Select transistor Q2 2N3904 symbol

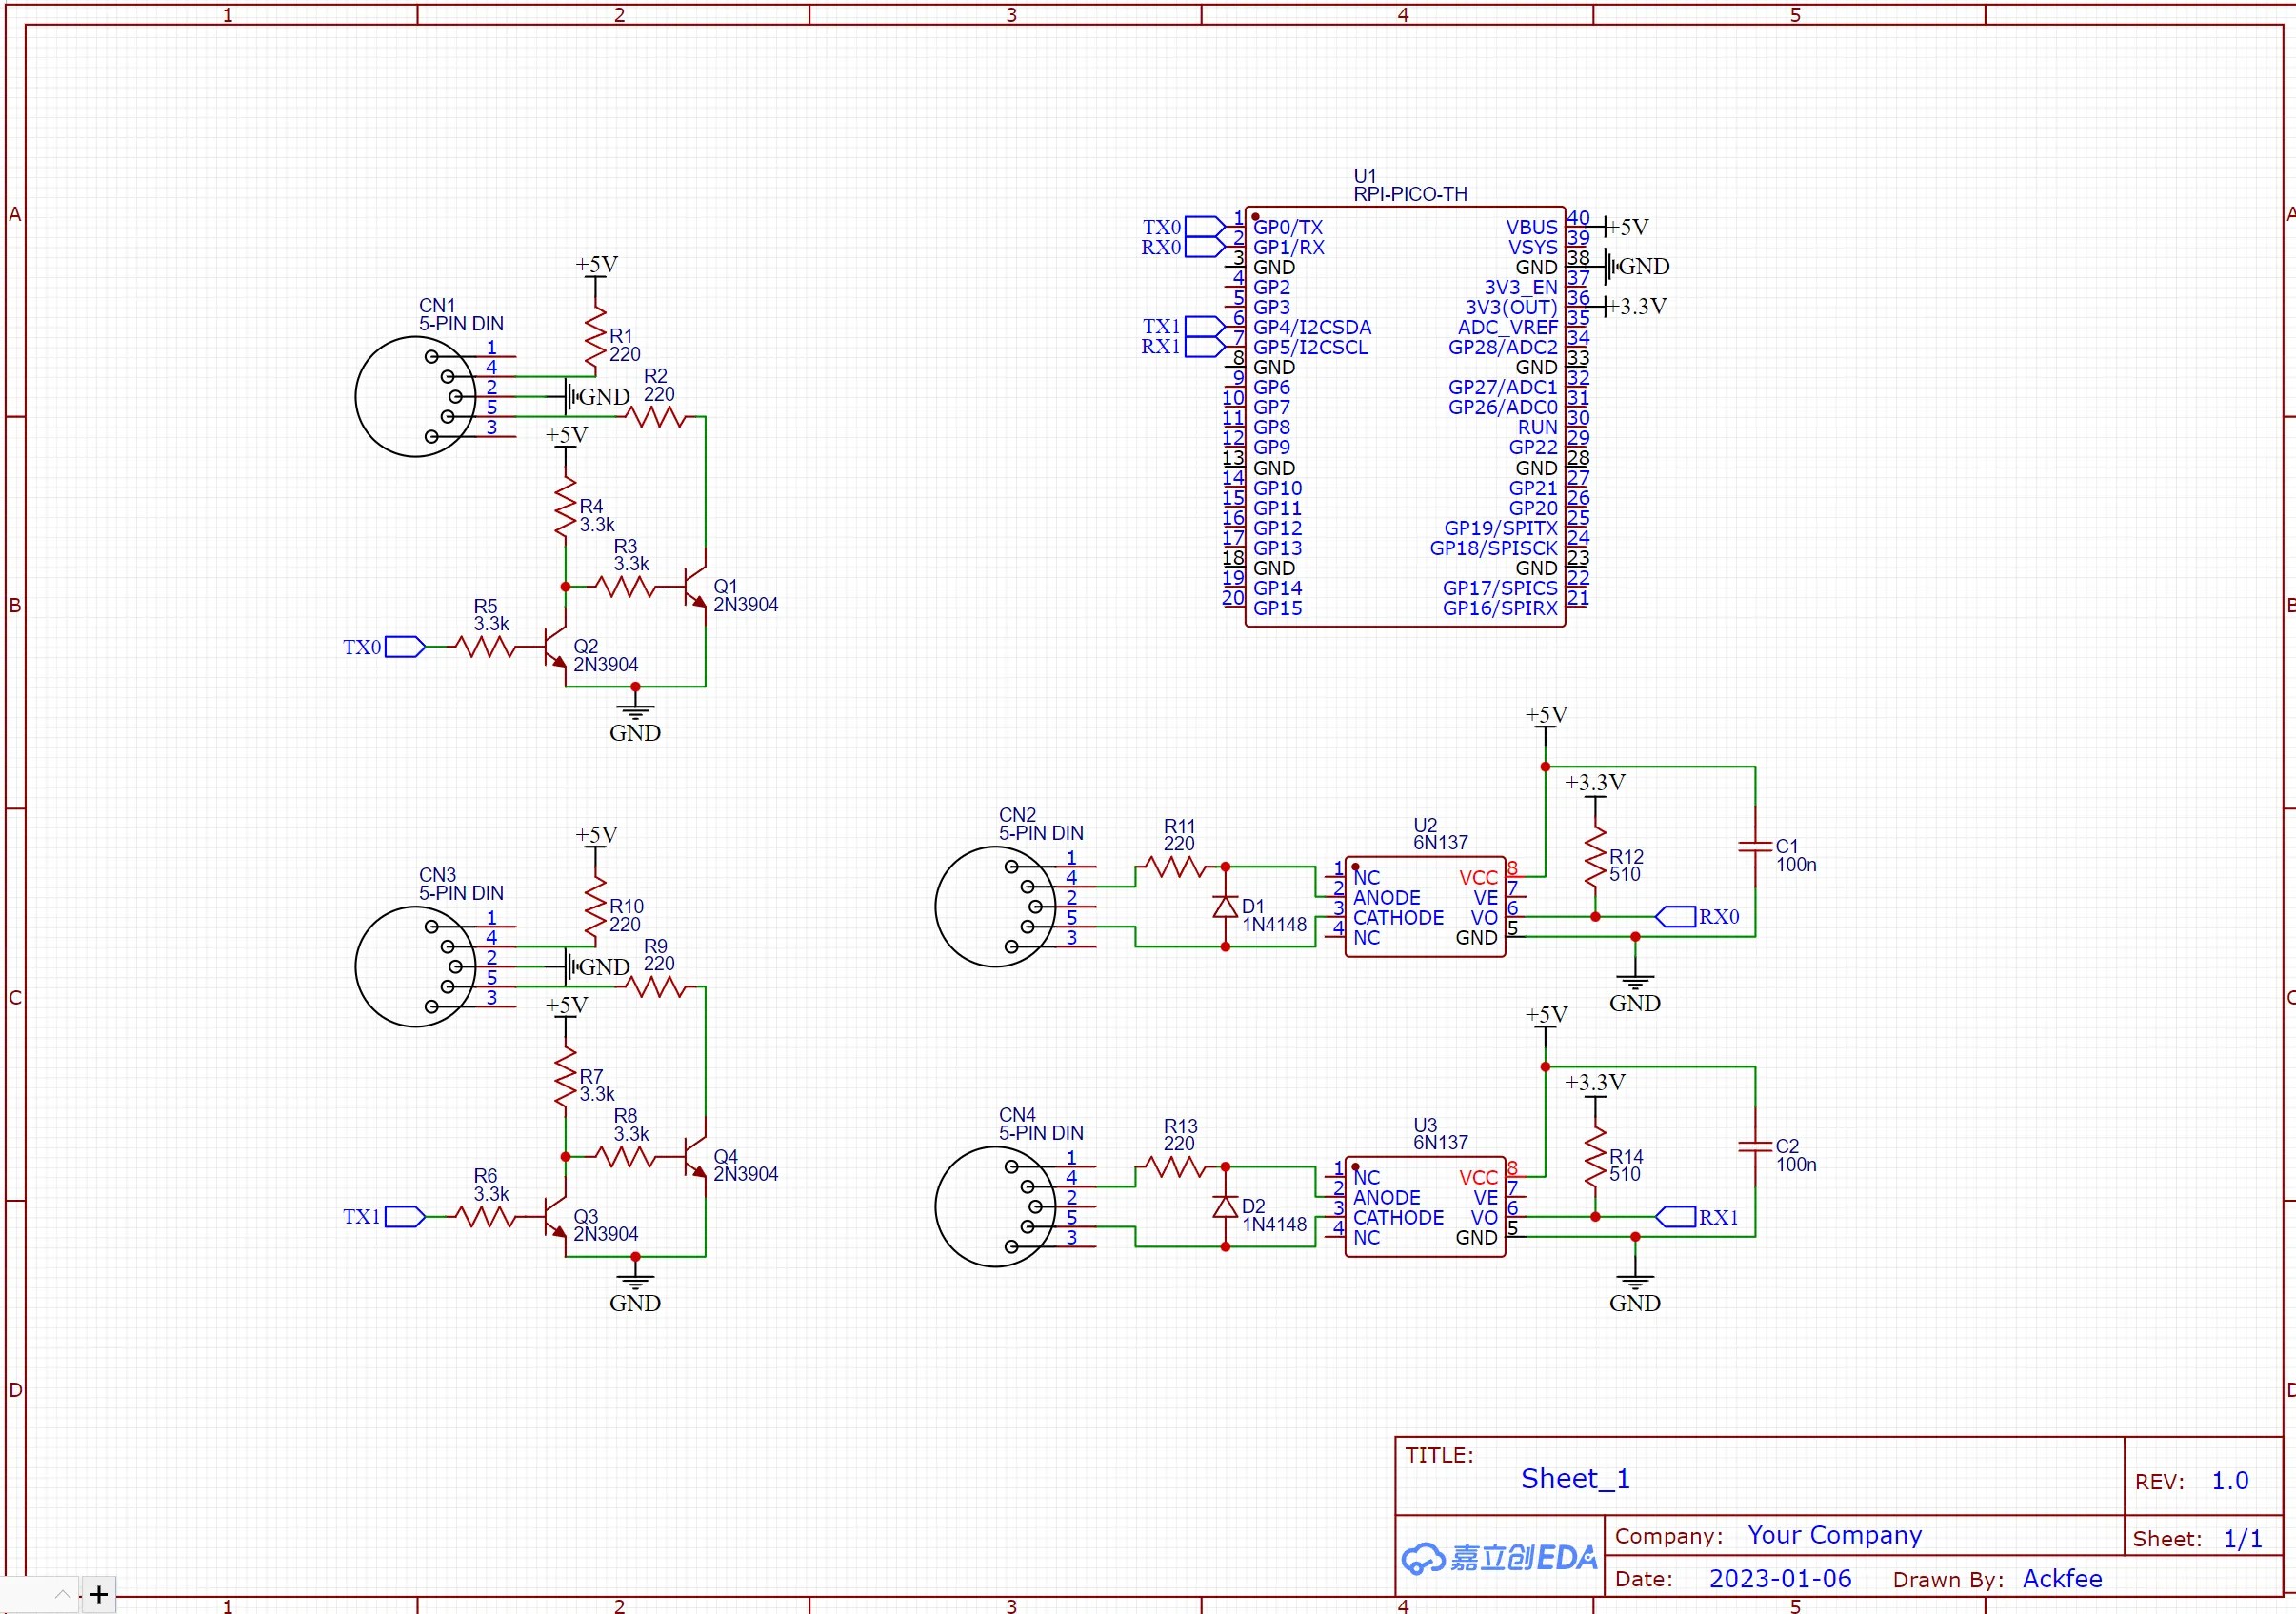(555, 647)
